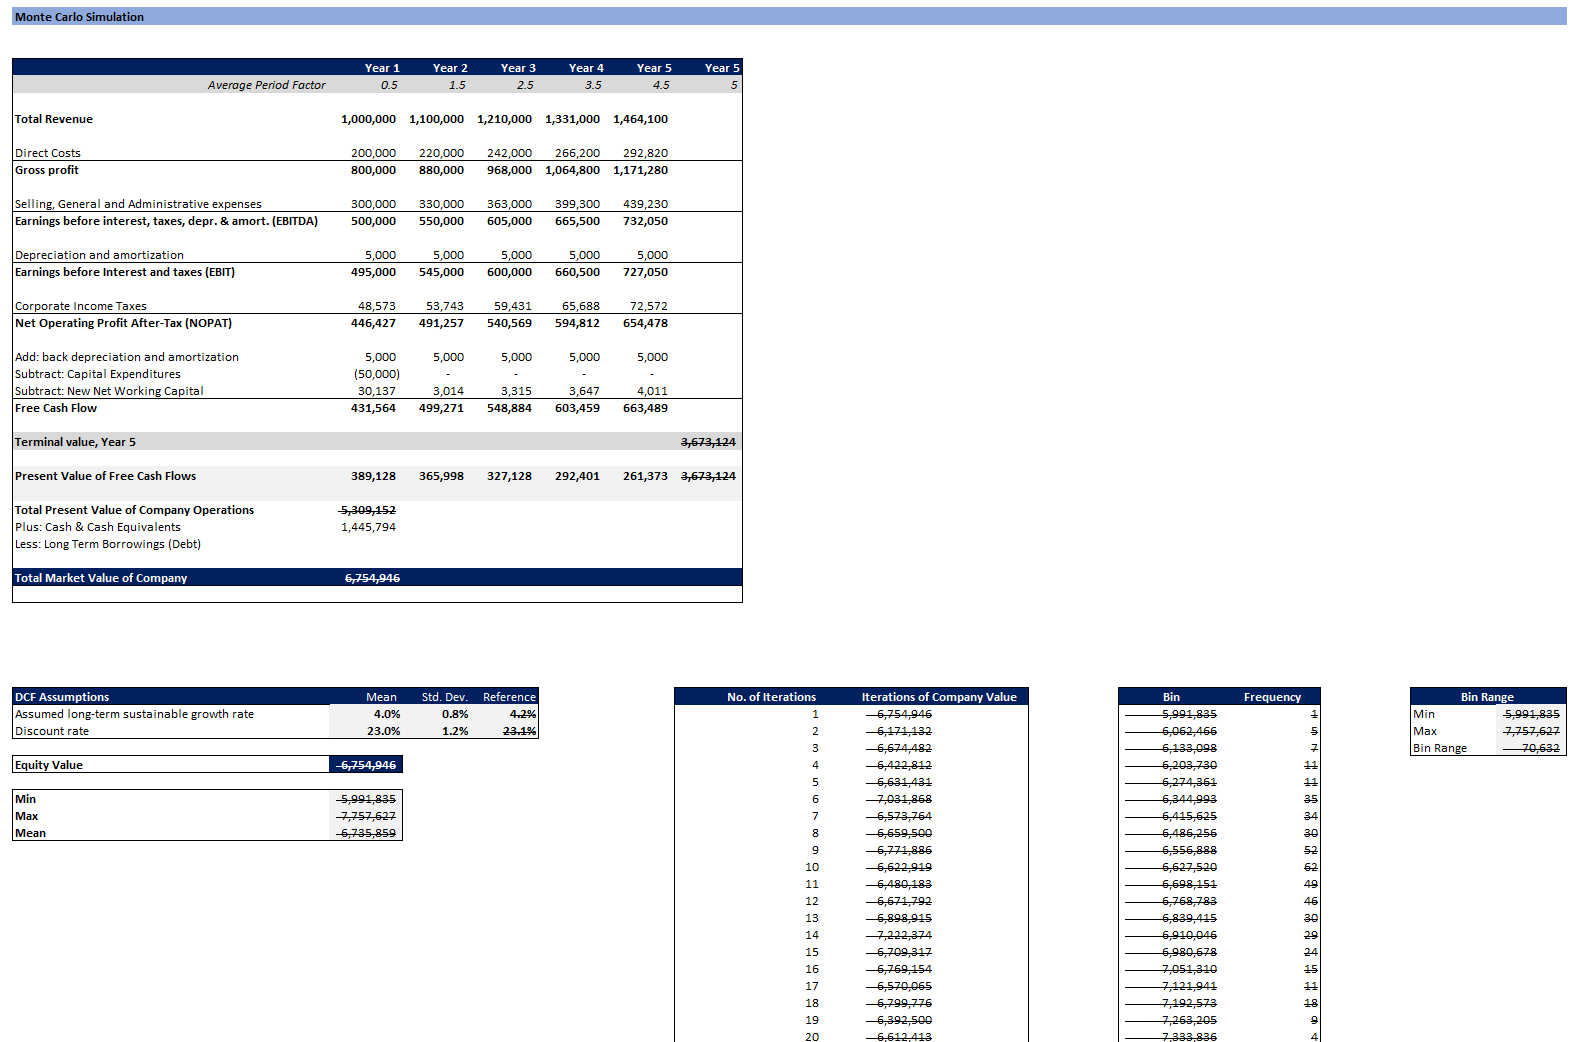1585x1042 pixels.
Task: Select iteration 6 company value 7,031,868
Action: pos(904,799)
